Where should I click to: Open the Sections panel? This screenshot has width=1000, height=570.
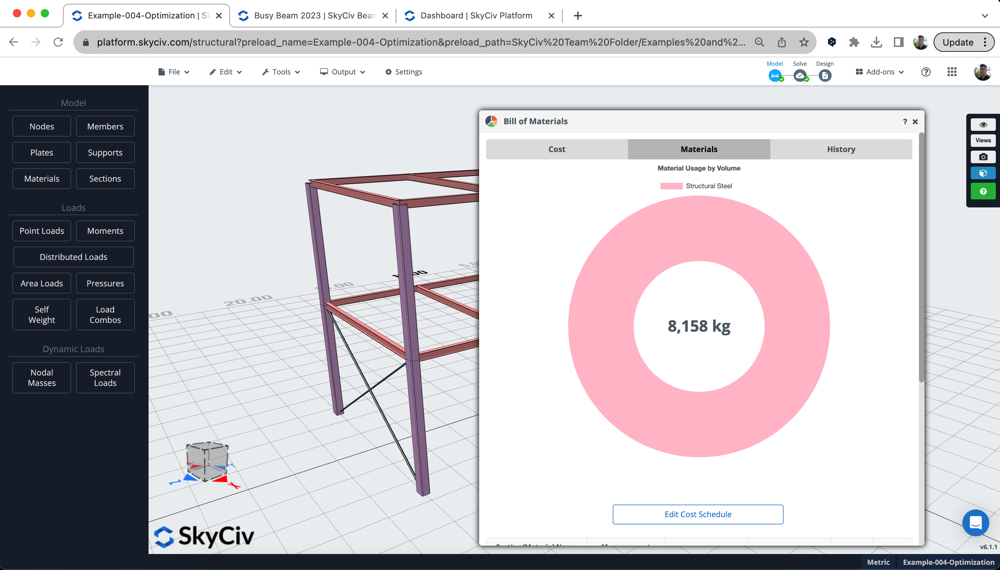[105, 179]
